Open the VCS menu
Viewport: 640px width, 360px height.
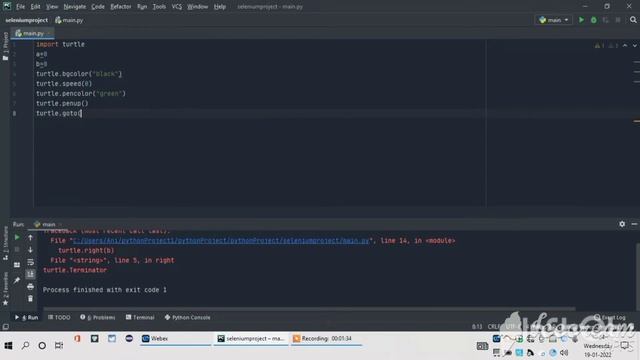177,7
